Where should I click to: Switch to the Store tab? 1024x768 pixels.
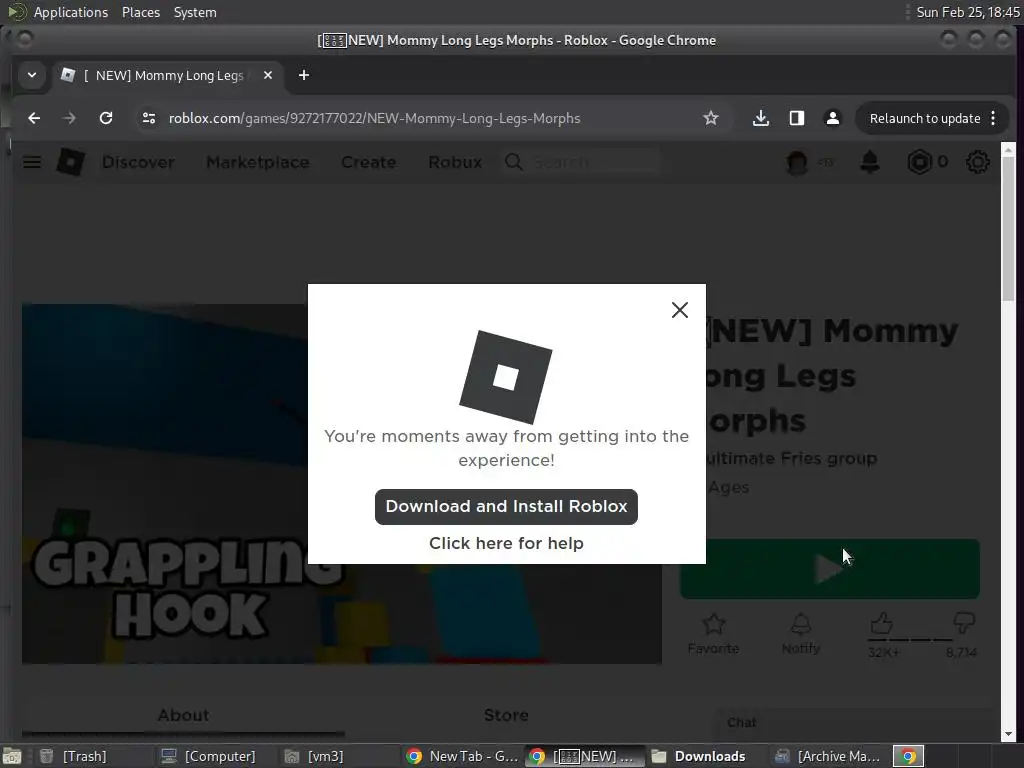[x=506, y=715]
